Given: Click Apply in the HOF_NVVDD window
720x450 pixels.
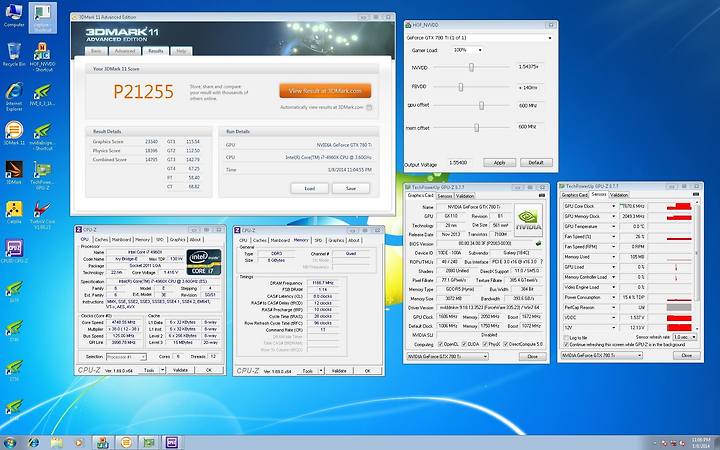Looking at the screenshot, I should click(499, 163).
